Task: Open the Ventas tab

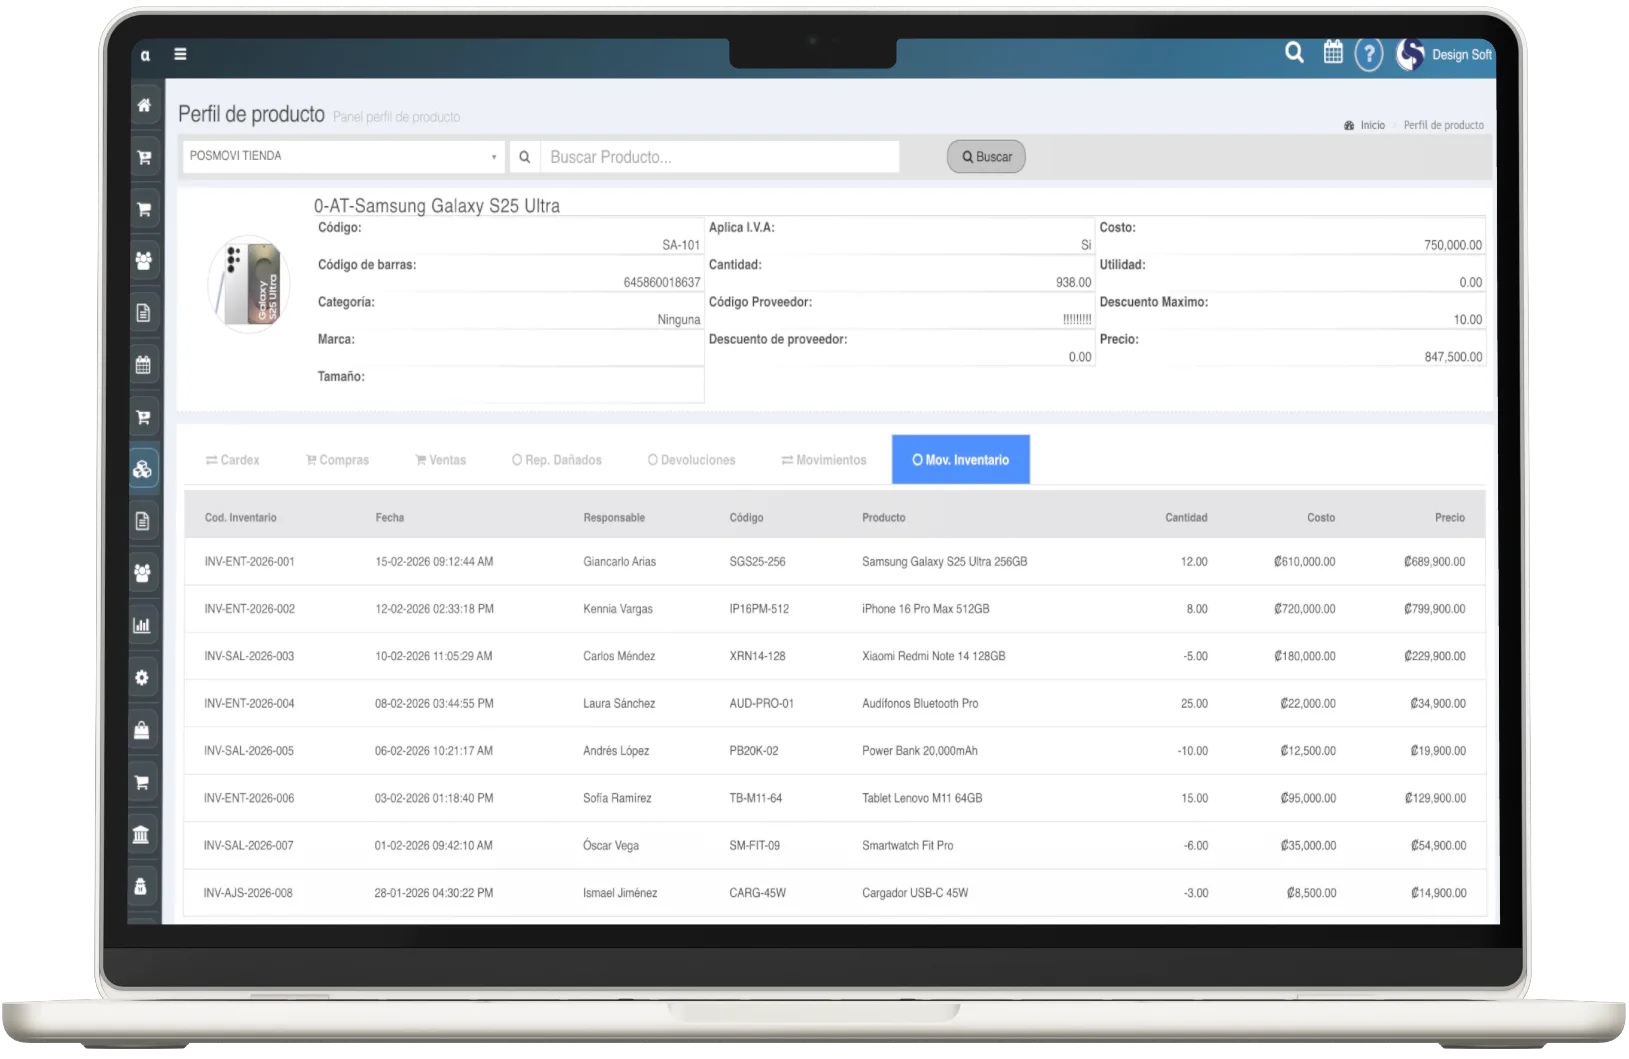Action: point(440,460)
